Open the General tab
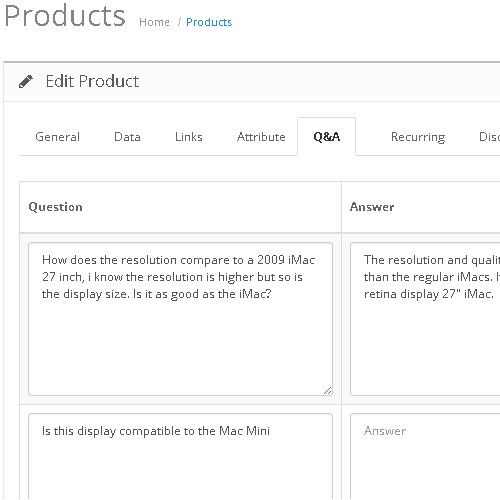500x500 pixels. click(57, 137)
